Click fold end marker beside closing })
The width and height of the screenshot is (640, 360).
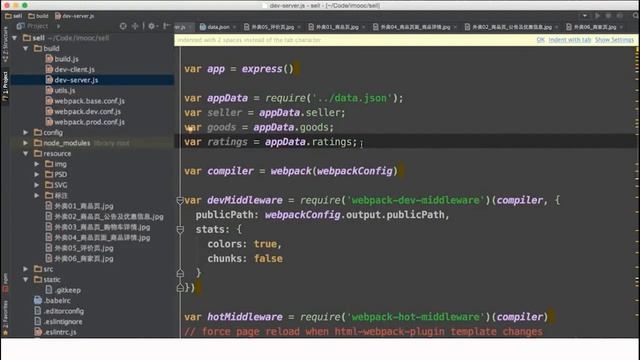(180, 288)
